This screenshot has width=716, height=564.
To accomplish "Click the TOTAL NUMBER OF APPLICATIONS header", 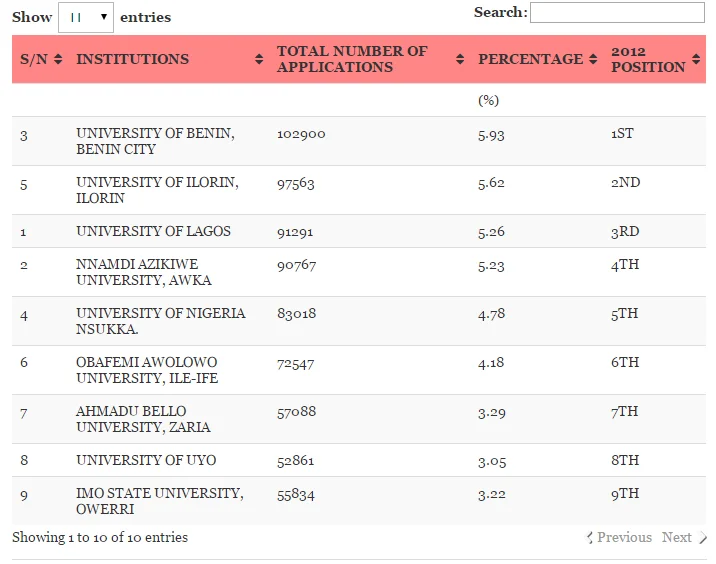I will pyautogui.click(x=352, y=59).
